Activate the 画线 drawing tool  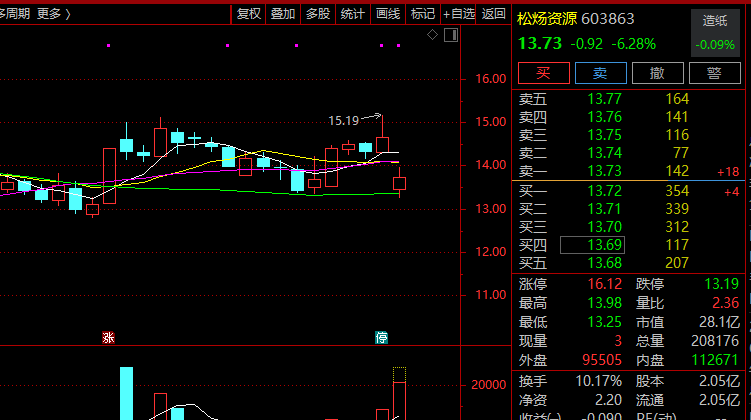(x=388, y=13)
